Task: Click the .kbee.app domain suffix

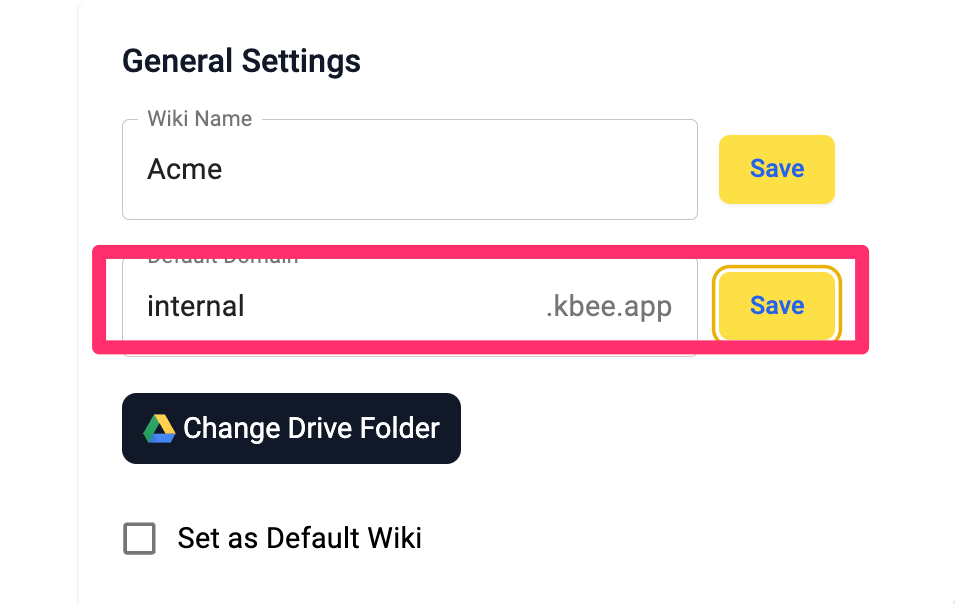Action: pos(608,306)
